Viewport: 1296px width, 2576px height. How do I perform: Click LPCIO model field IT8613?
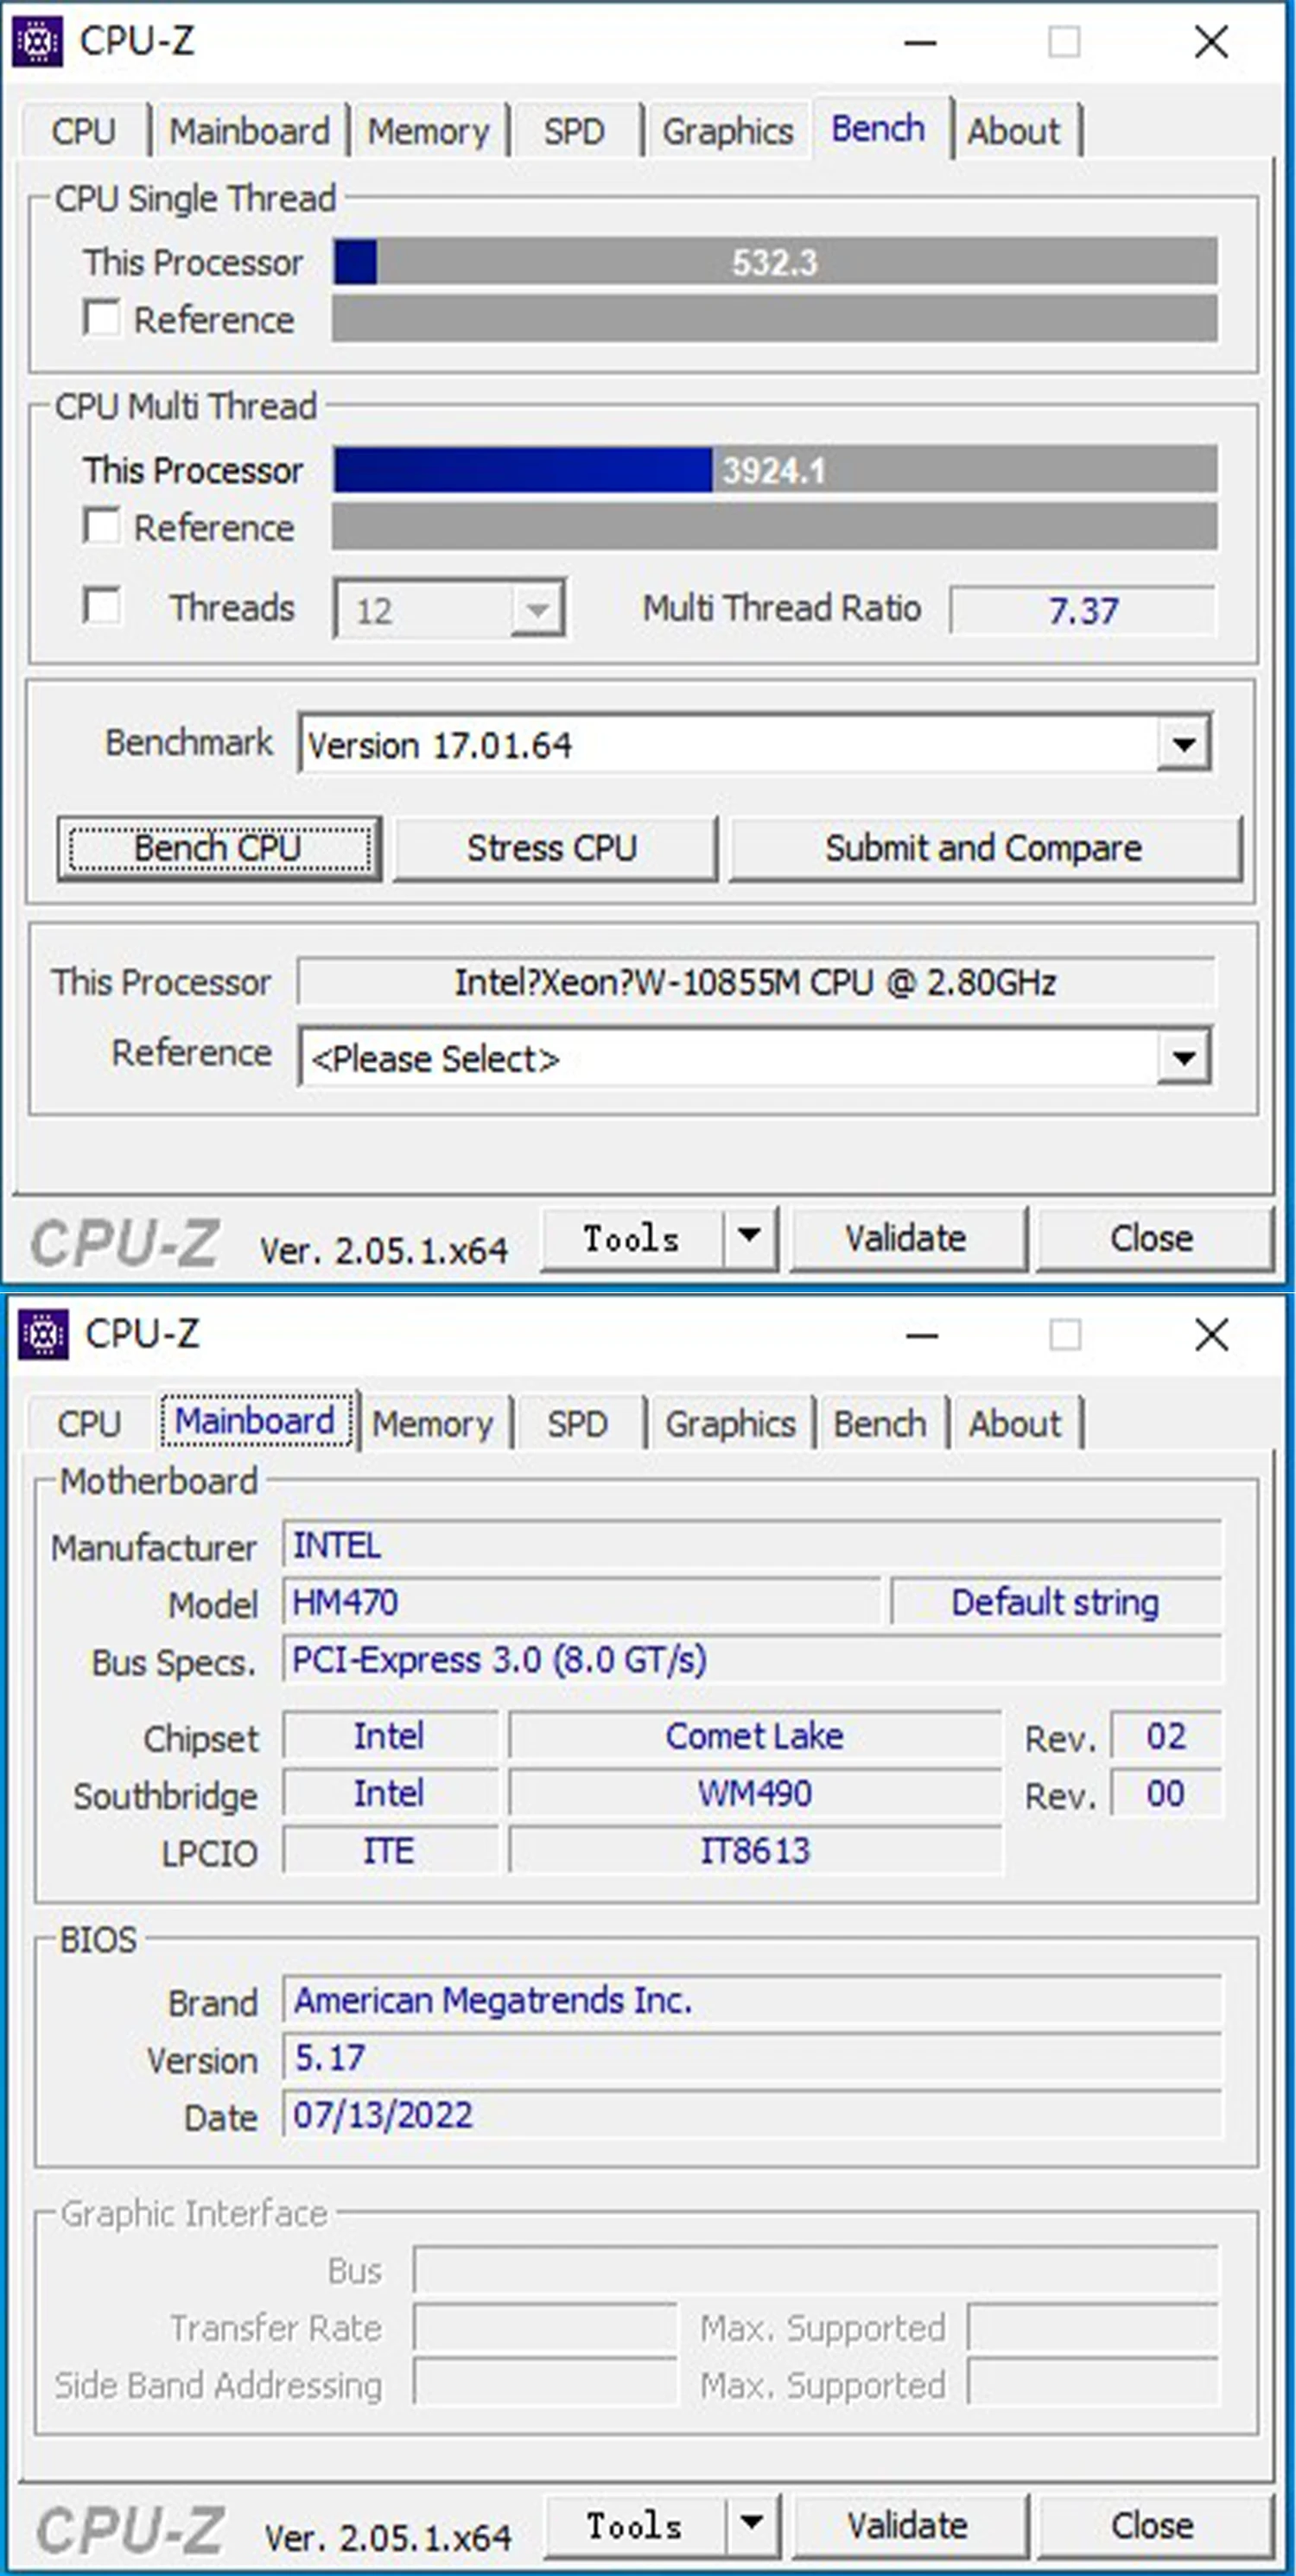[x=755, y=1850]
